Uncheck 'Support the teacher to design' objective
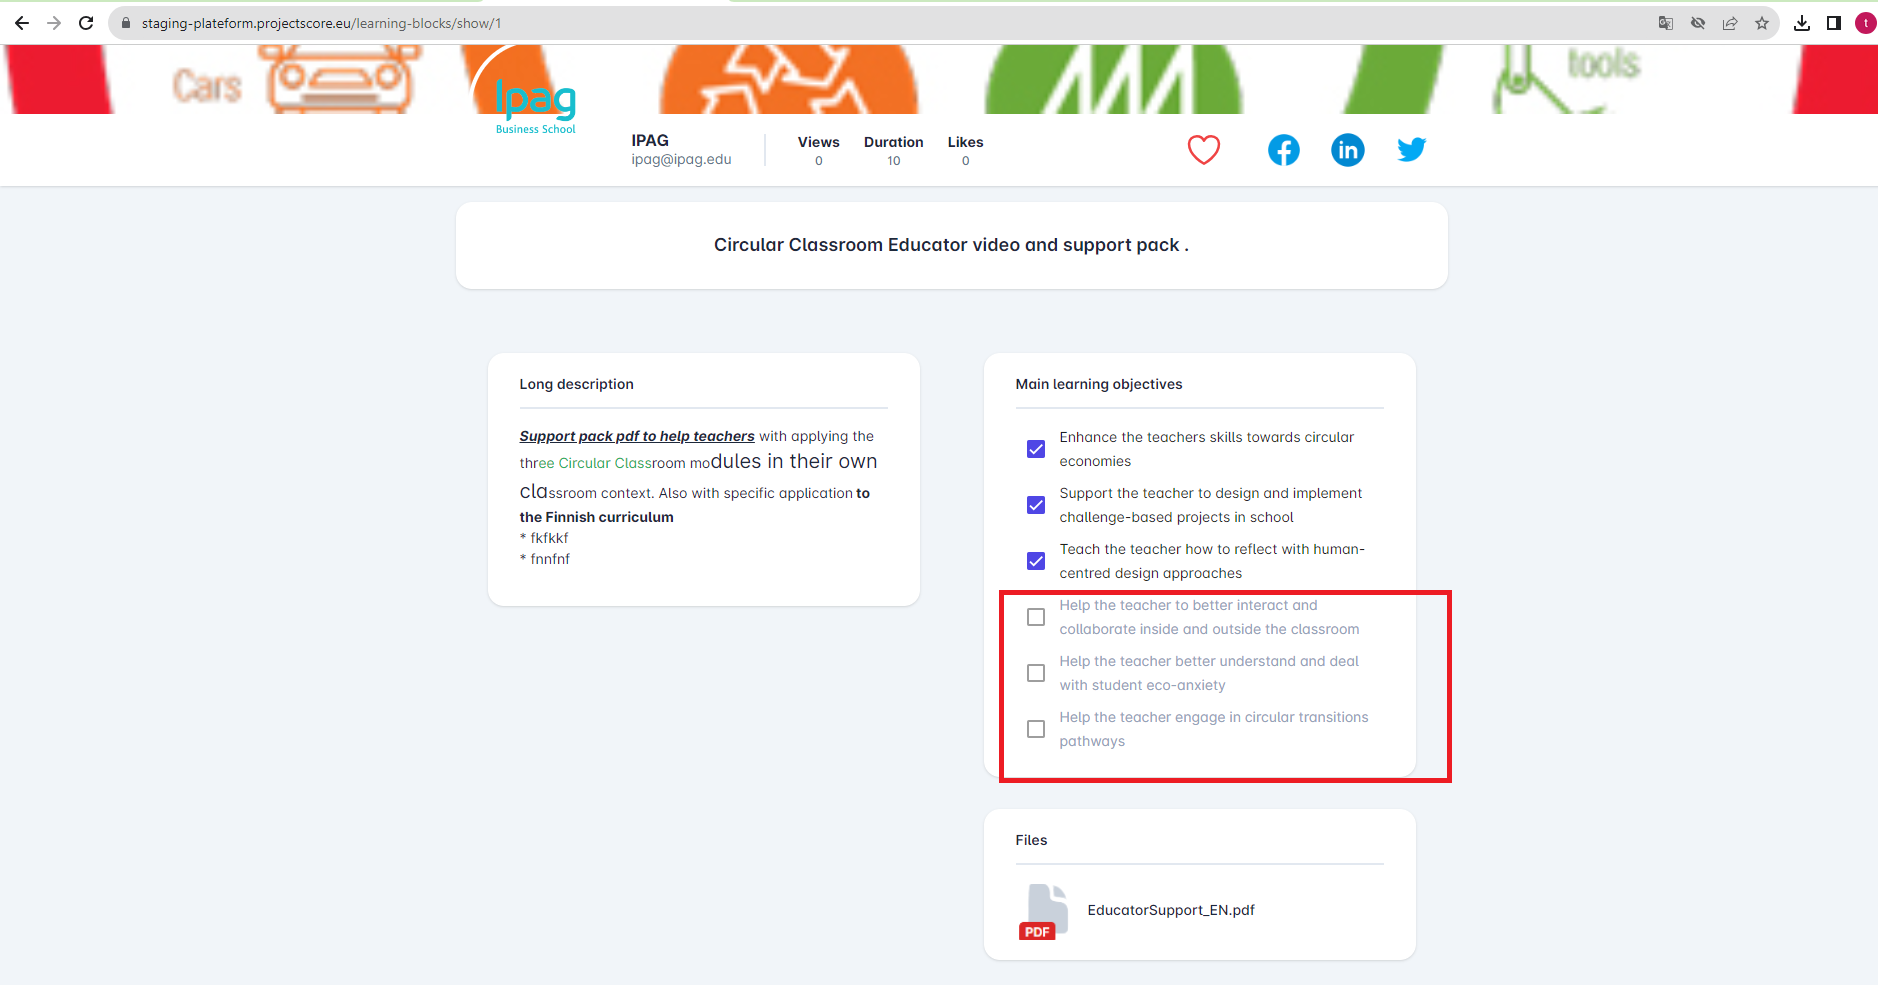This screenshot has width=1878, height=985. coord(1036,505)
